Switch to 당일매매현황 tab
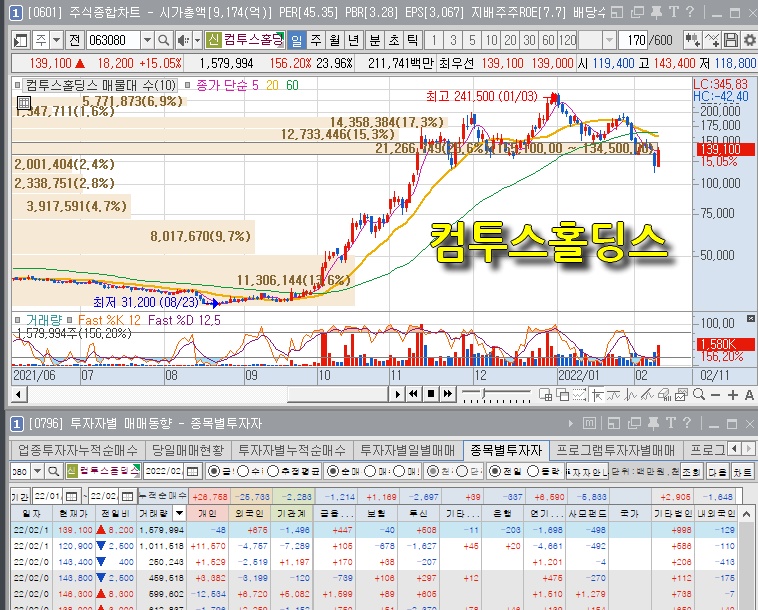Viewport: 758px width, 610px height. 188,450
